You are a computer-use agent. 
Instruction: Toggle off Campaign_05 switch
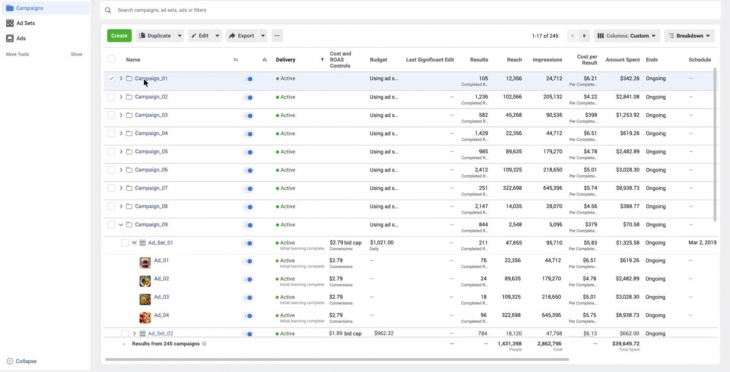(248, 152)
